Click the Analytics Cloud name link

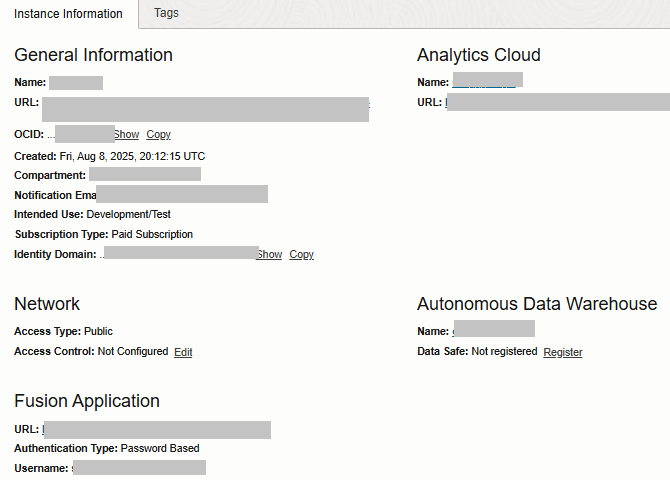coord(487,81)
